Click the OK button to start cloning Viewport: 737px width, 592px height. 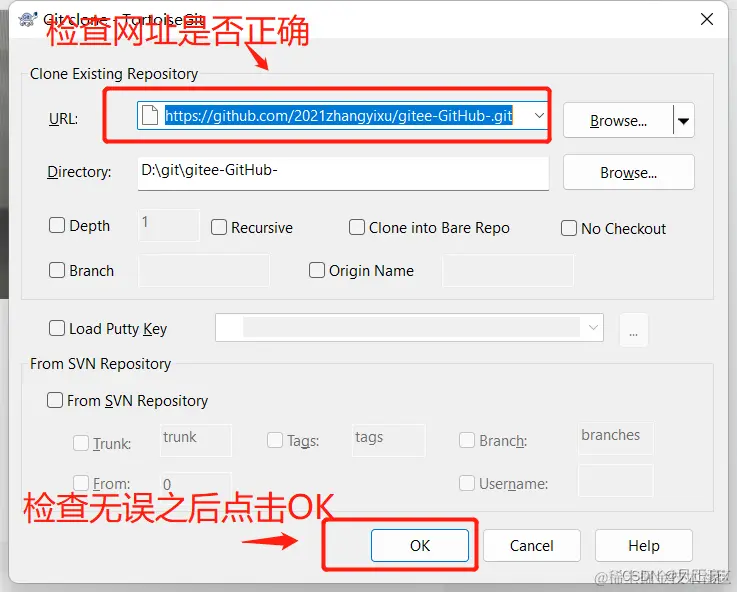pyautogui.click(x=420, y=545)
